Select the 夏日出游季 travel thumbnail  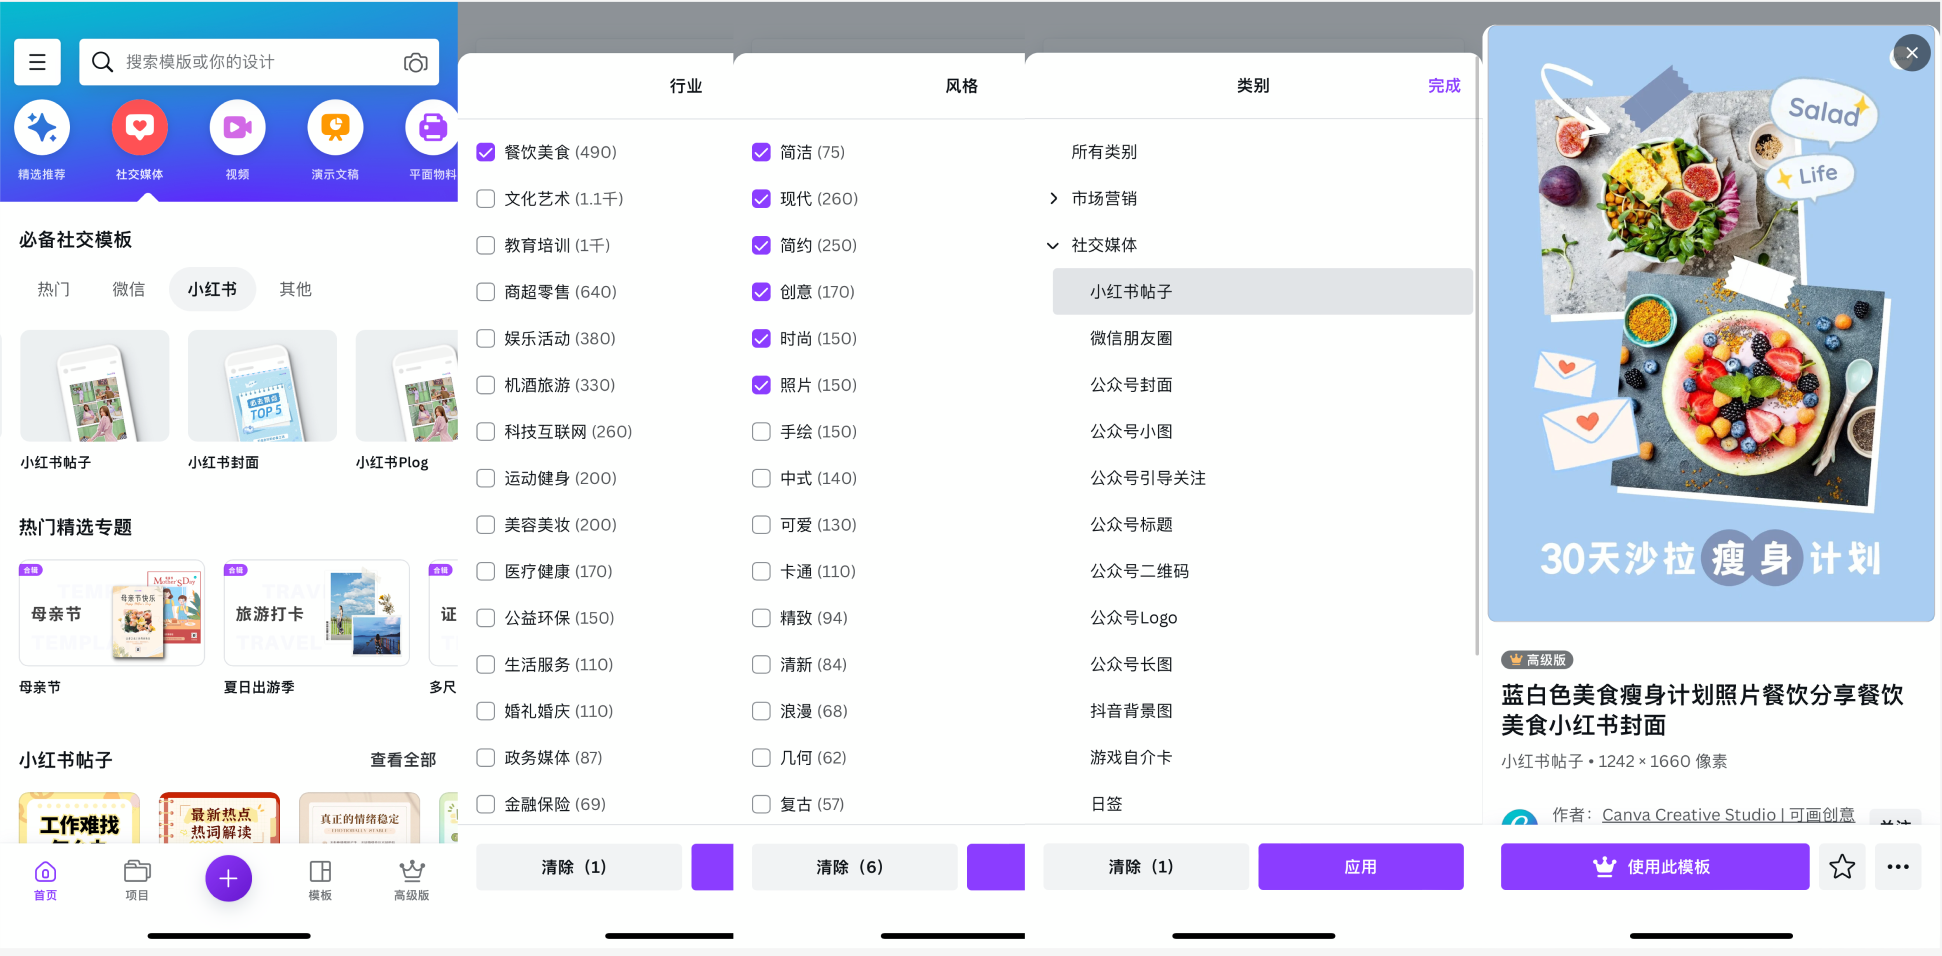316,612
